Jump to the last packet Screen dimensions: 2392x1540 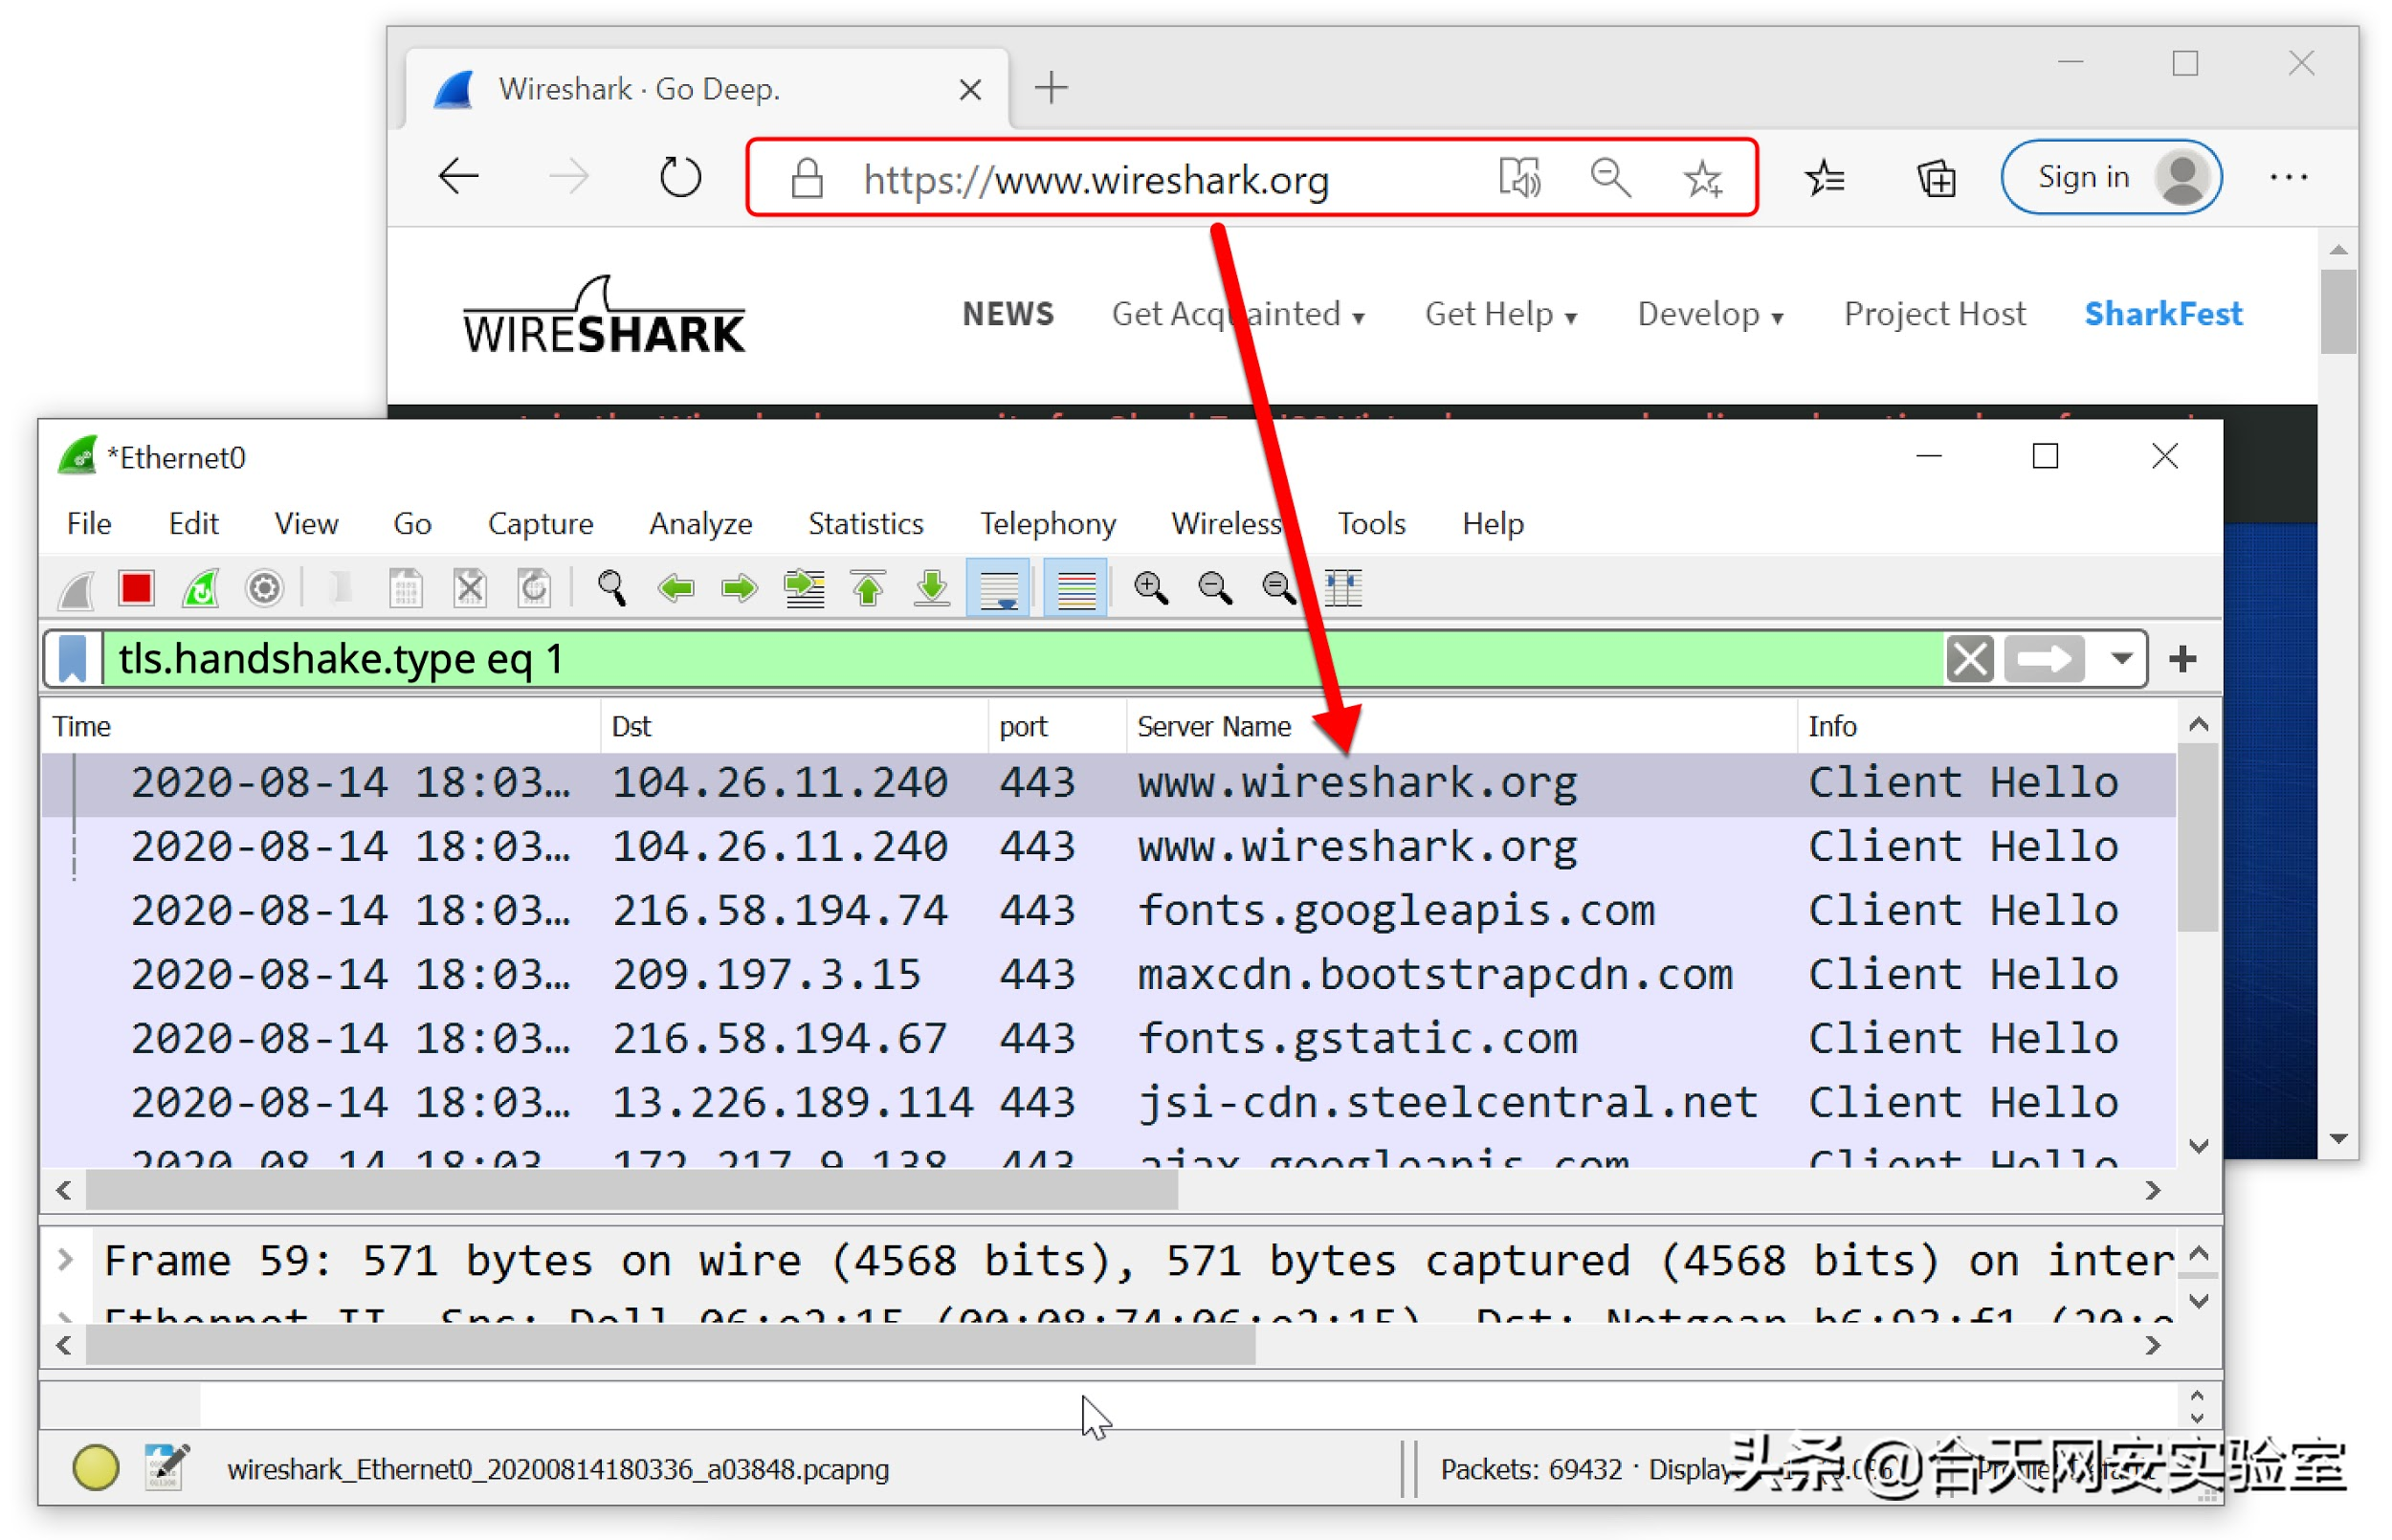point(932,588)
